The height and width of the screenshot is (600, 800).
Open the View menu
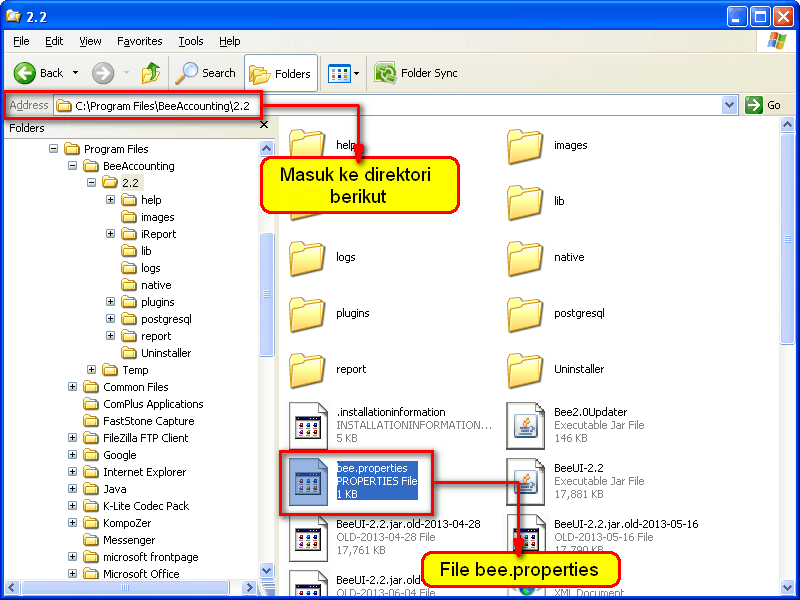(90, 41)
